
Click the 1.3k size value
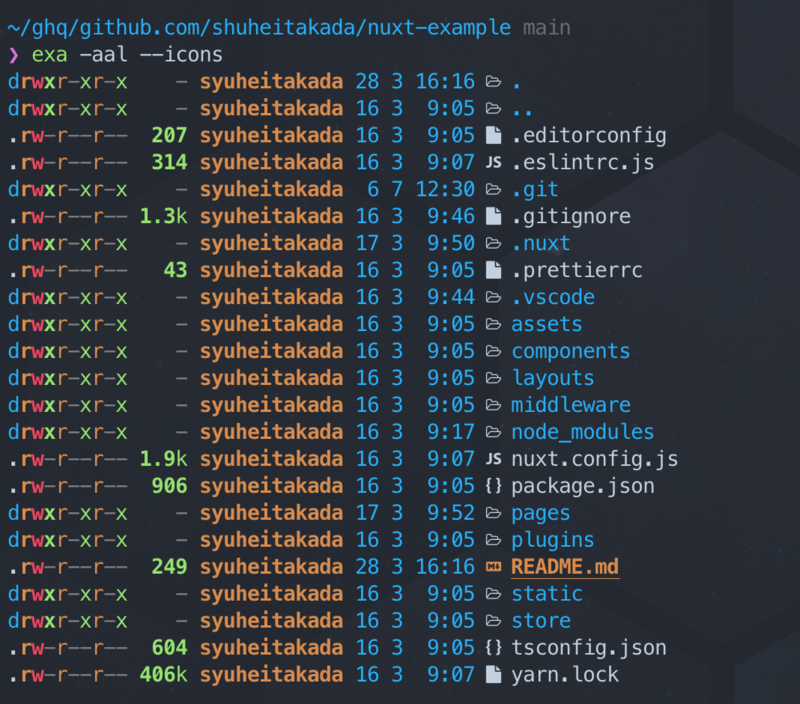163,217
